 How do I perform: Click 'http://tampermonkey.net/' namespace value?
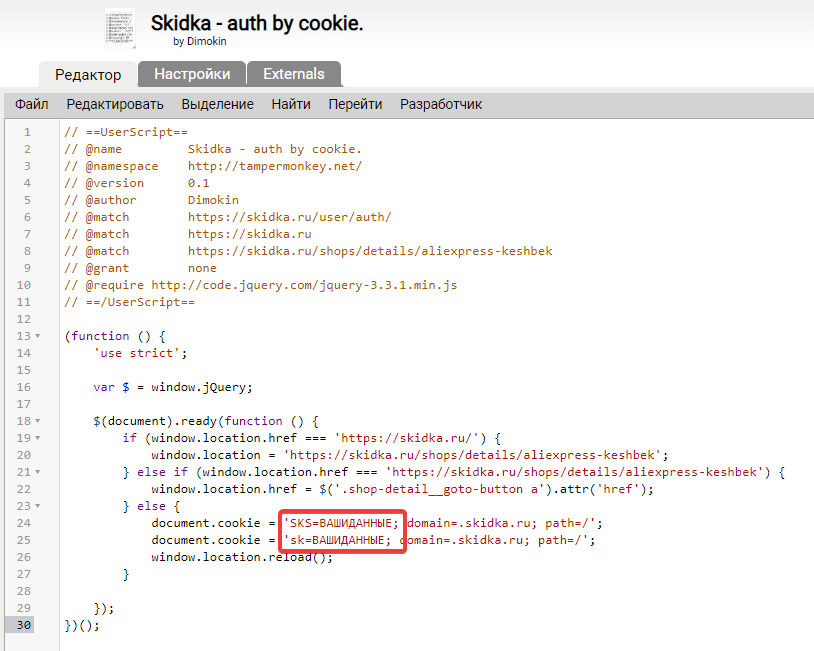pyautogui.click(x=275, y=166)
